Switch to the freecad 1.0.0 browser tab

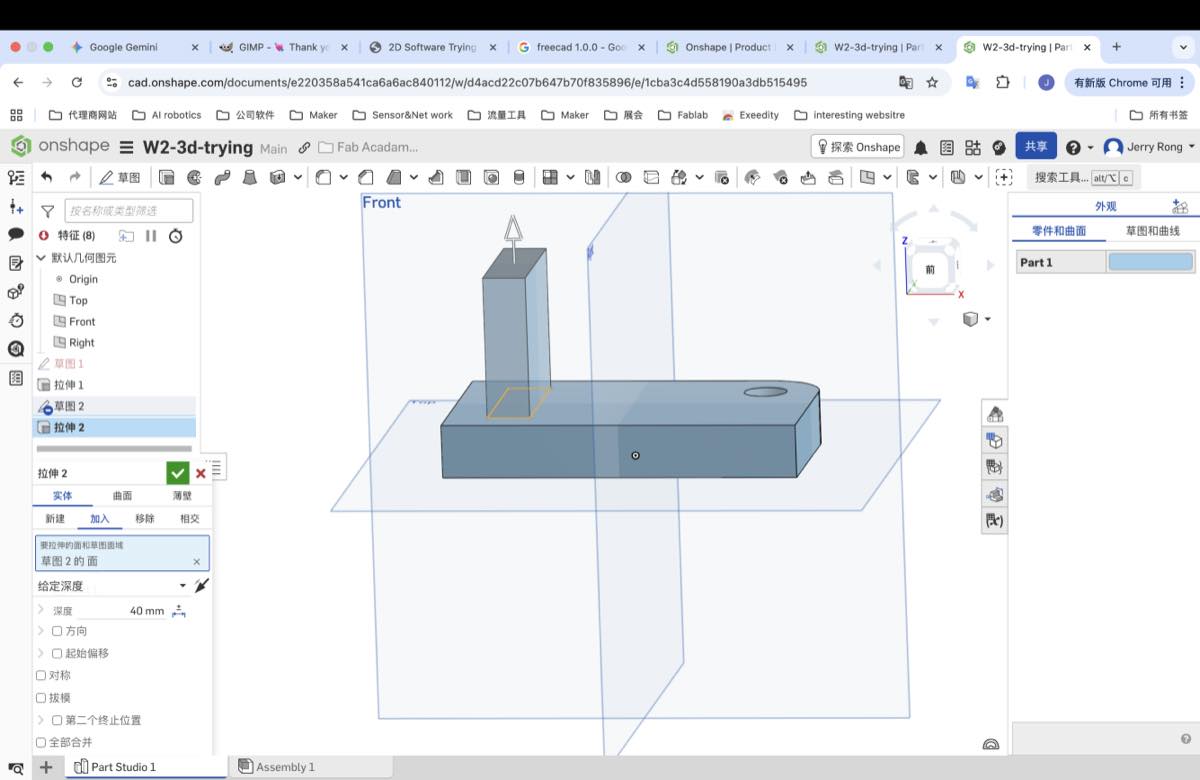(x=582, y=47)
